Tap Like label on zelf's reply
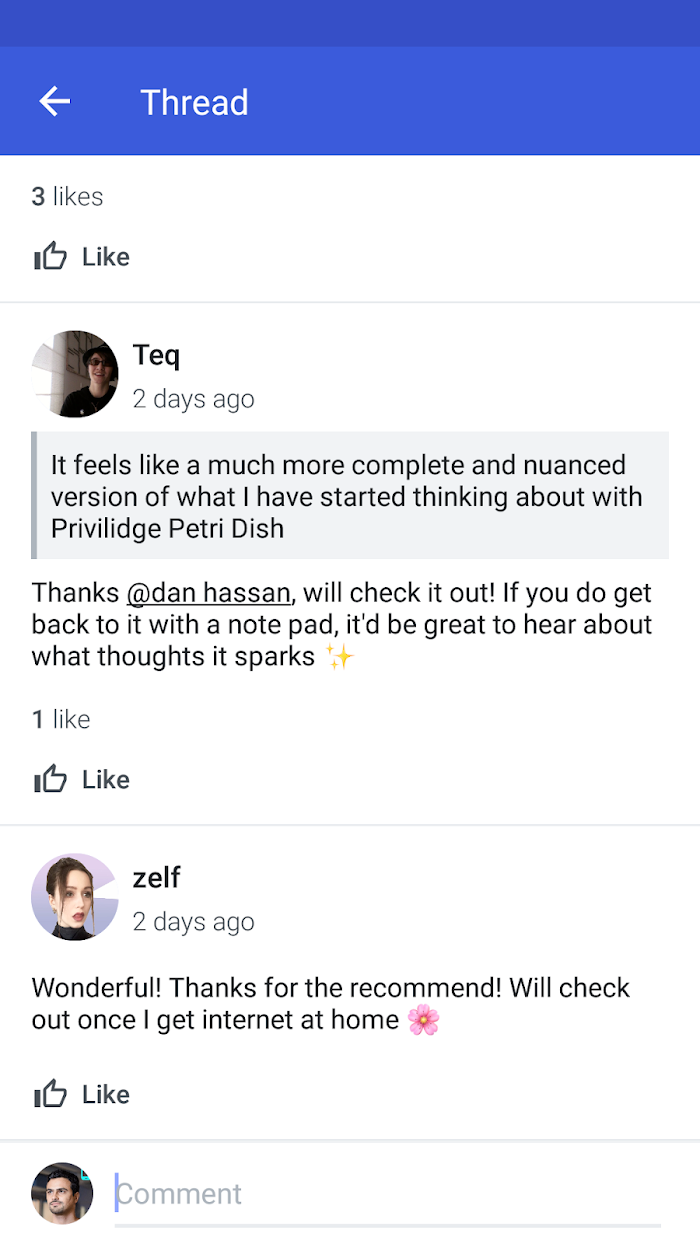Screen dimensions: 700x1244 pyautogui.click(x=106, y=1095)
